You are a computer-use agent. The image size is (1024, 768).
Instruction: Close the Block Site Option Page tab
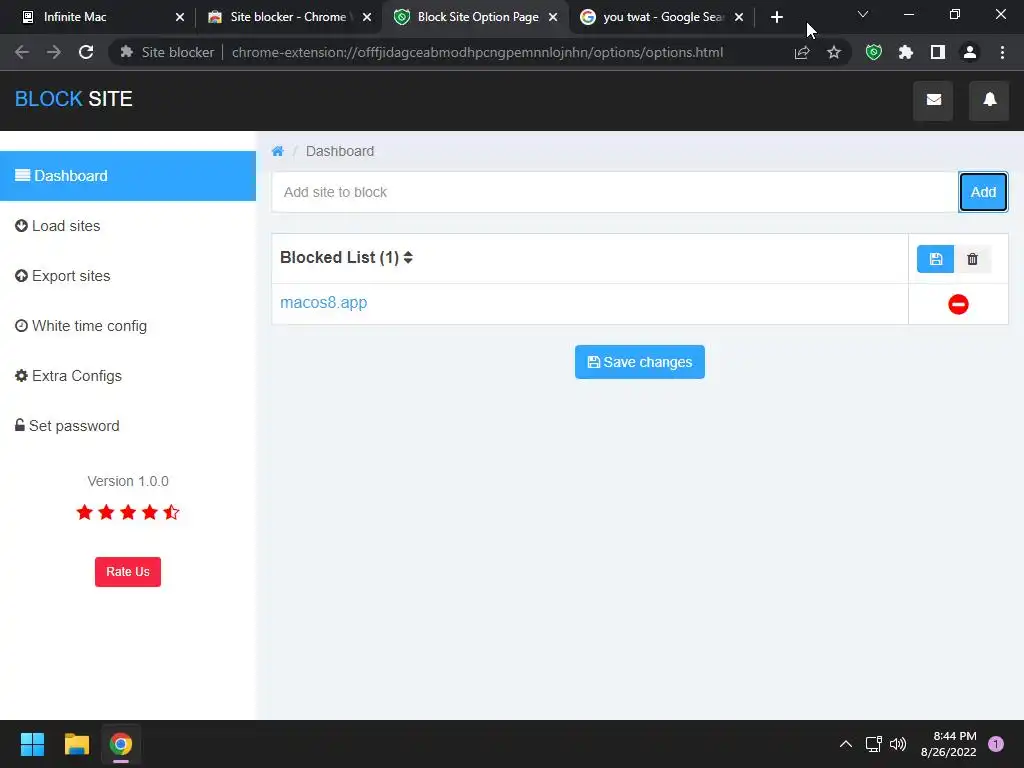tap(553, 17)
